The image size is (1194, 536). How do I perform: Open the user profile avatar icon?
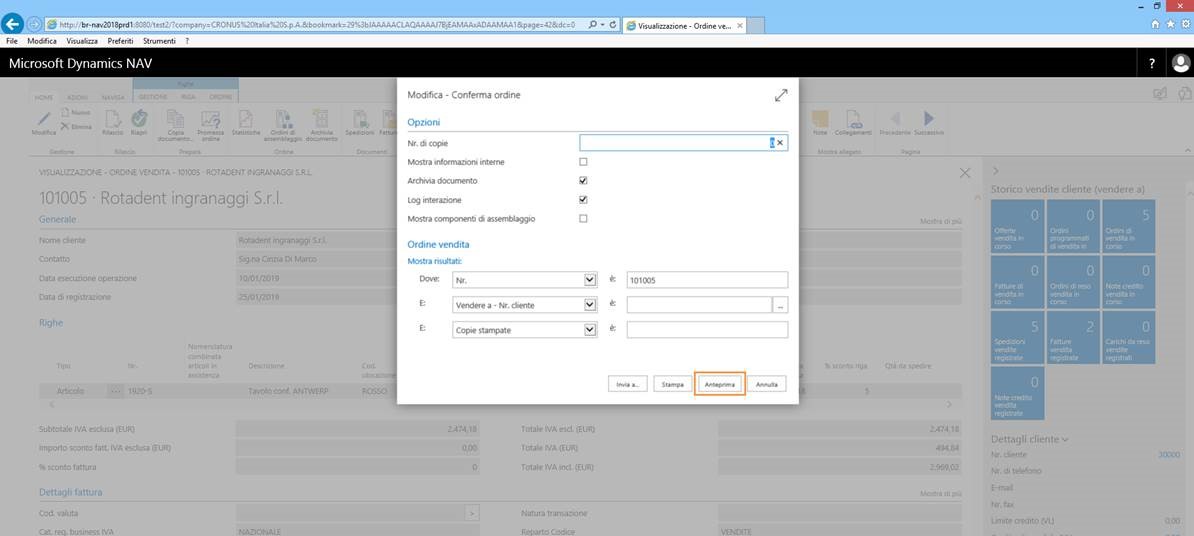tap(1181, 63)
